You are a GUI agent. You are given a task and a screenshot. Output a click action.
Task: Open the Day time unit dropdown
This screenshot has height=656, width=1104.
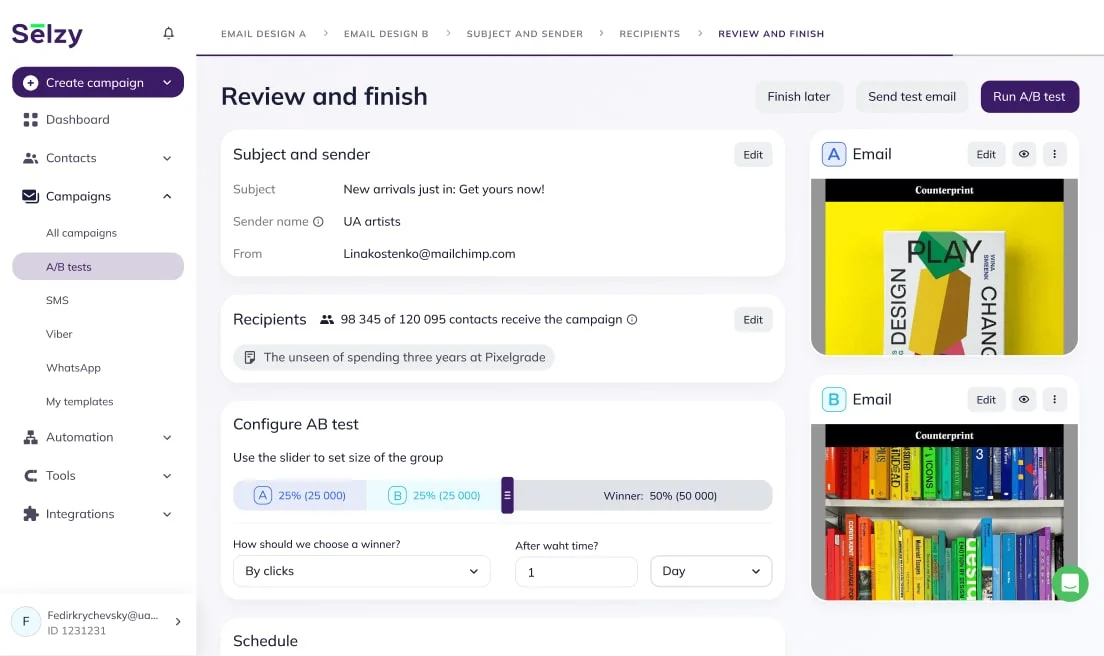(x=711, y=571)
